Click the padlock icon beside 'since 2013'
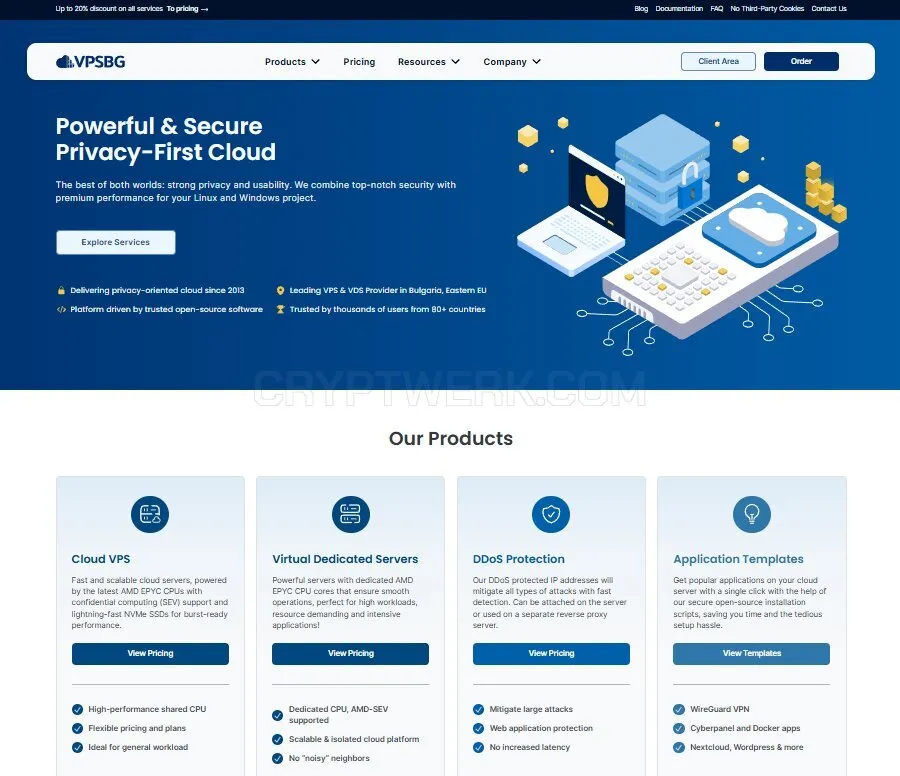The height and width of the screenshot is (776, 900). 61,290
